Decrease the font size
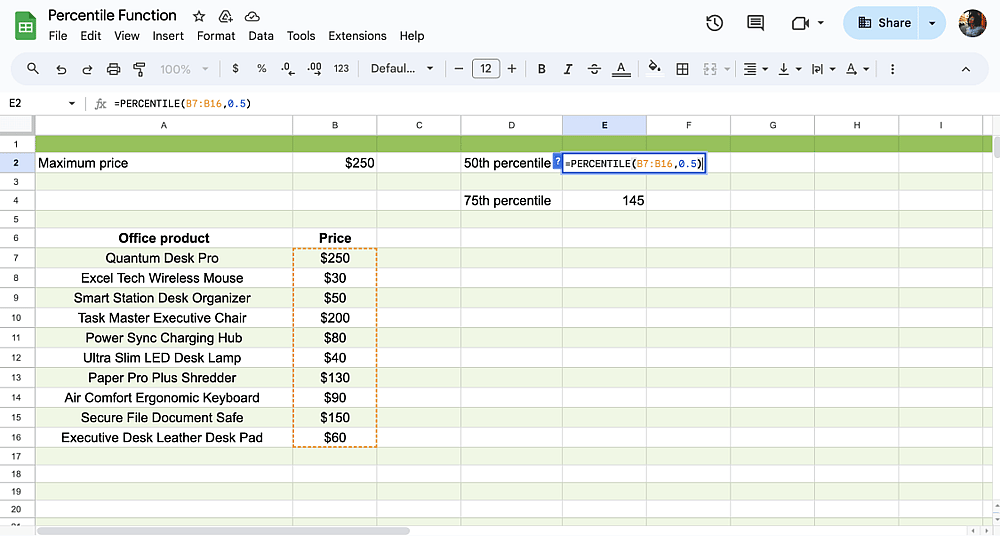 [x=459, y=69]
